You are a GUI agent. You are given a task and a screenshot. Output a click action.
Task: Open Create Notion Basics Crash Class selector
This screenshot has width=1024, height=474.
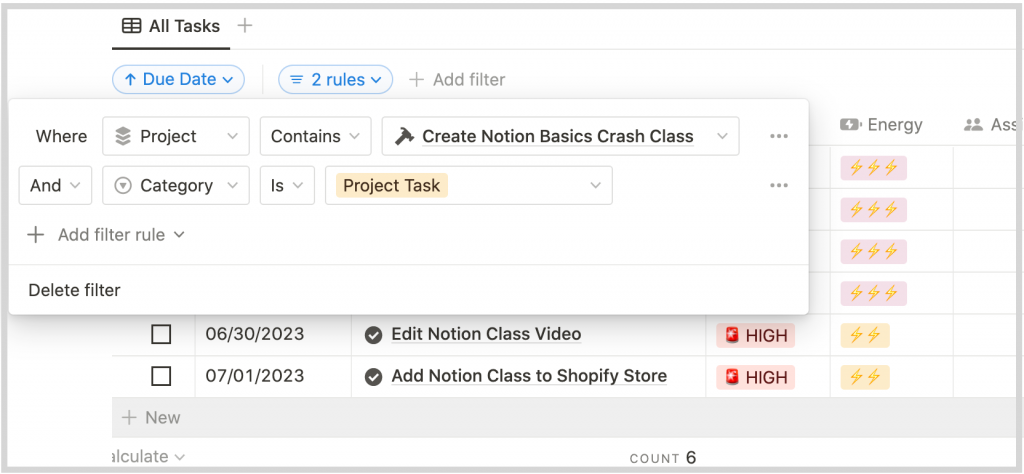point(560,136)
